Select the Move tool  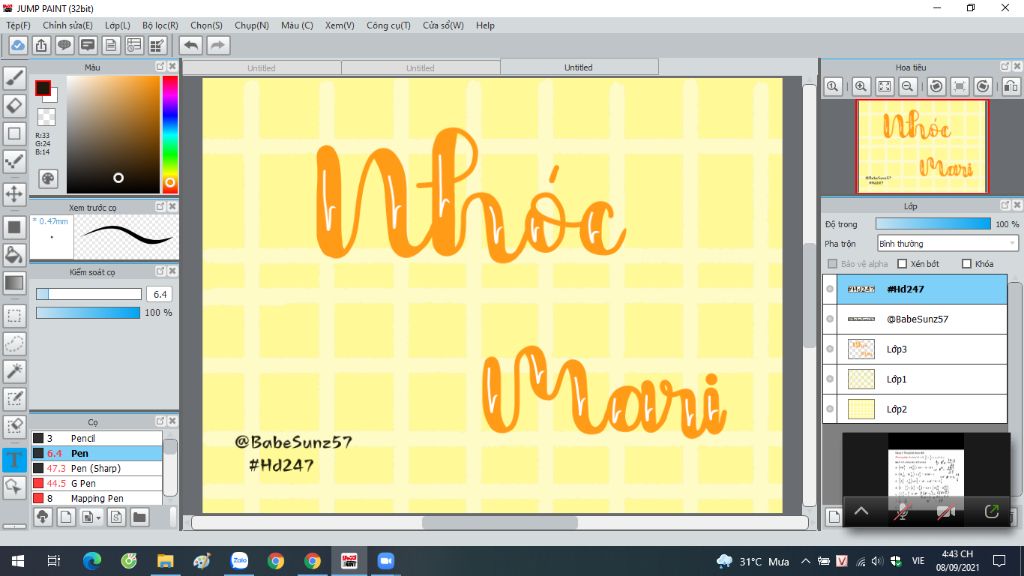click(14, 194)
